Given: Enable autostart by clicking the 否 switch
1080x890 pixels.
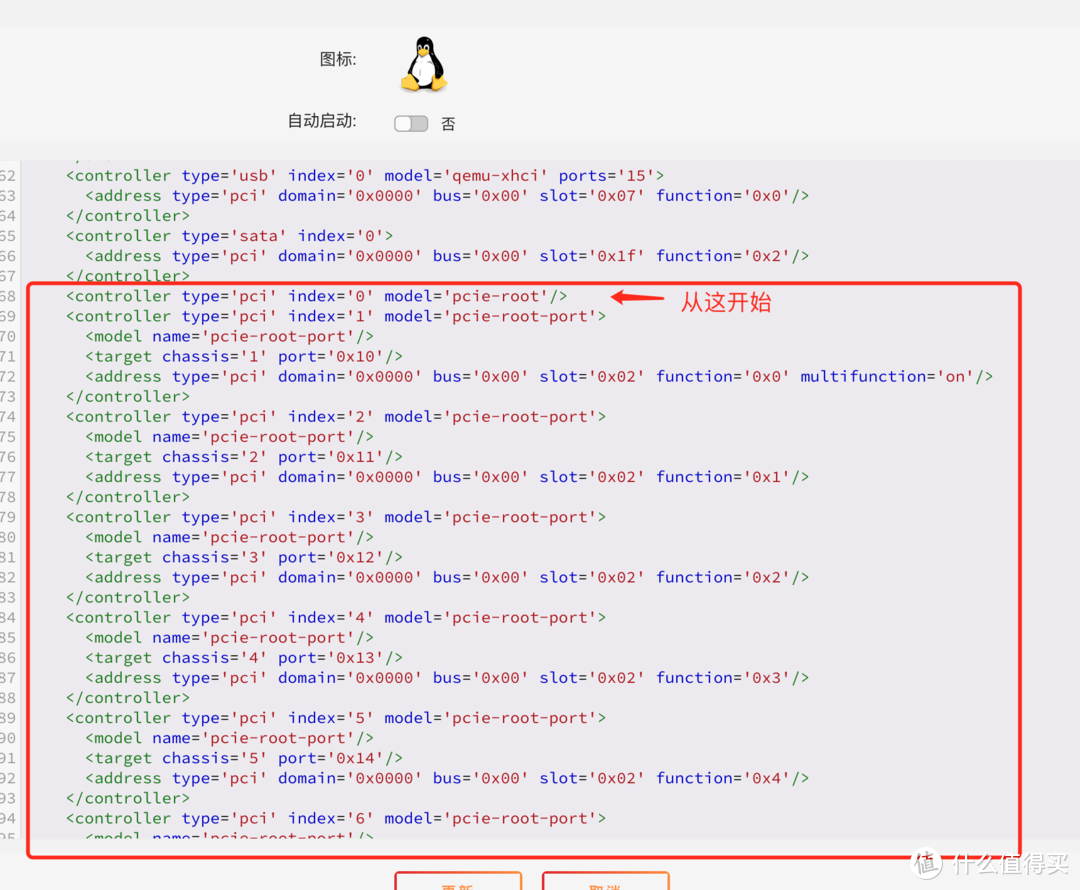Looking at the screenshot, I should pos(411,123).
